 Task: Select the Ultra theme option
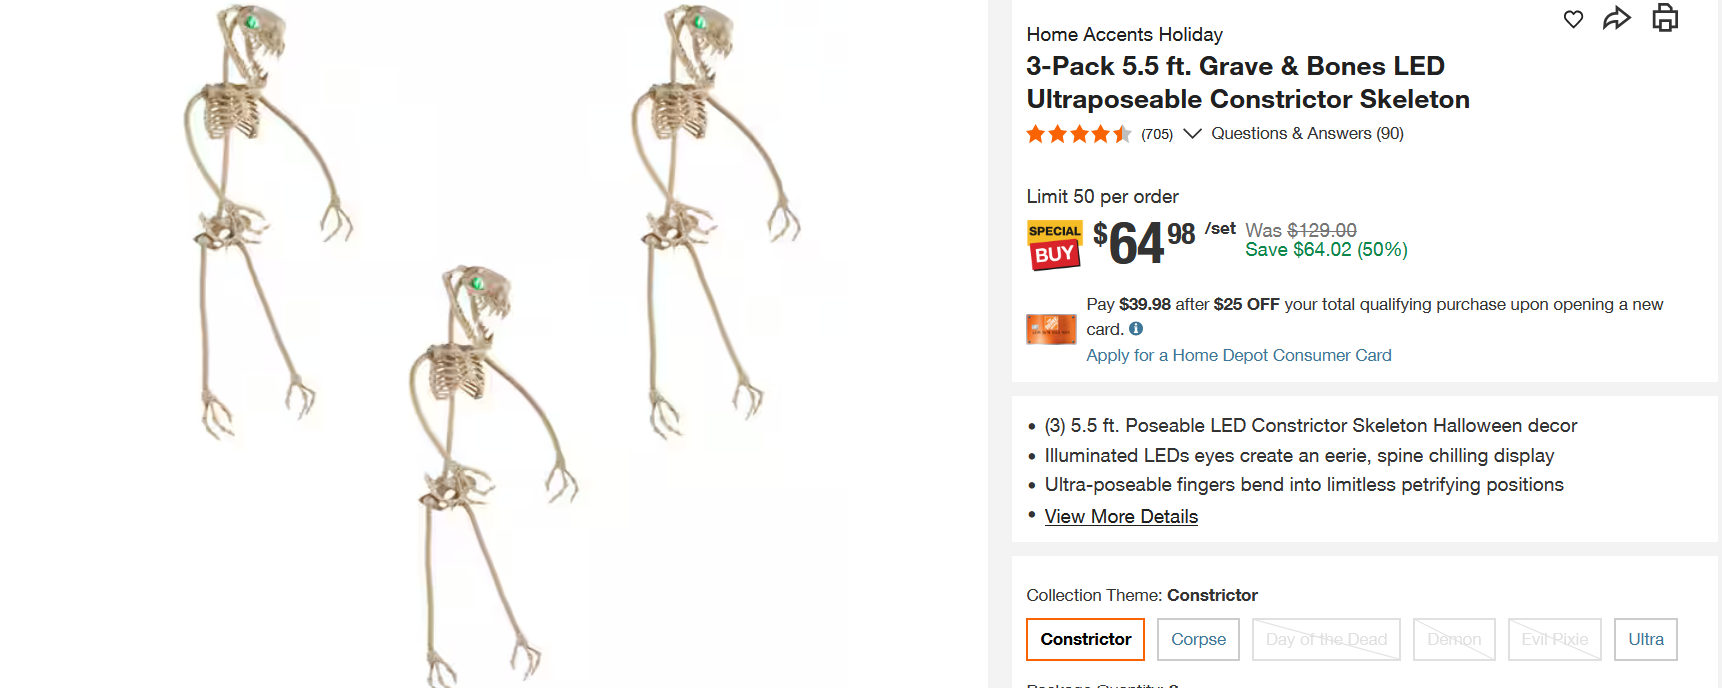(x=1645, y=639)
